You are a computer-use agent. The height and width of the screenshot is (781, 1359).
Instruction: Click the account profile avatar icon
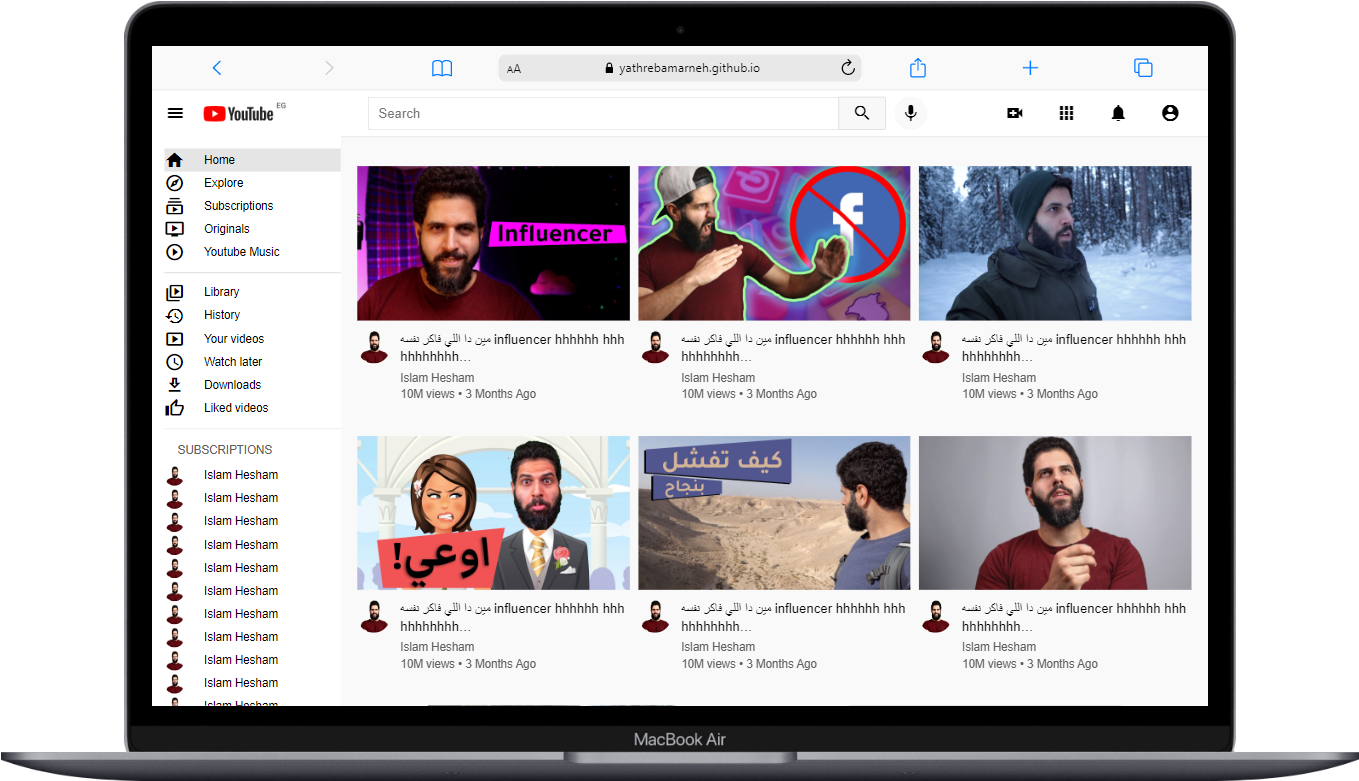coord(1170,113)
